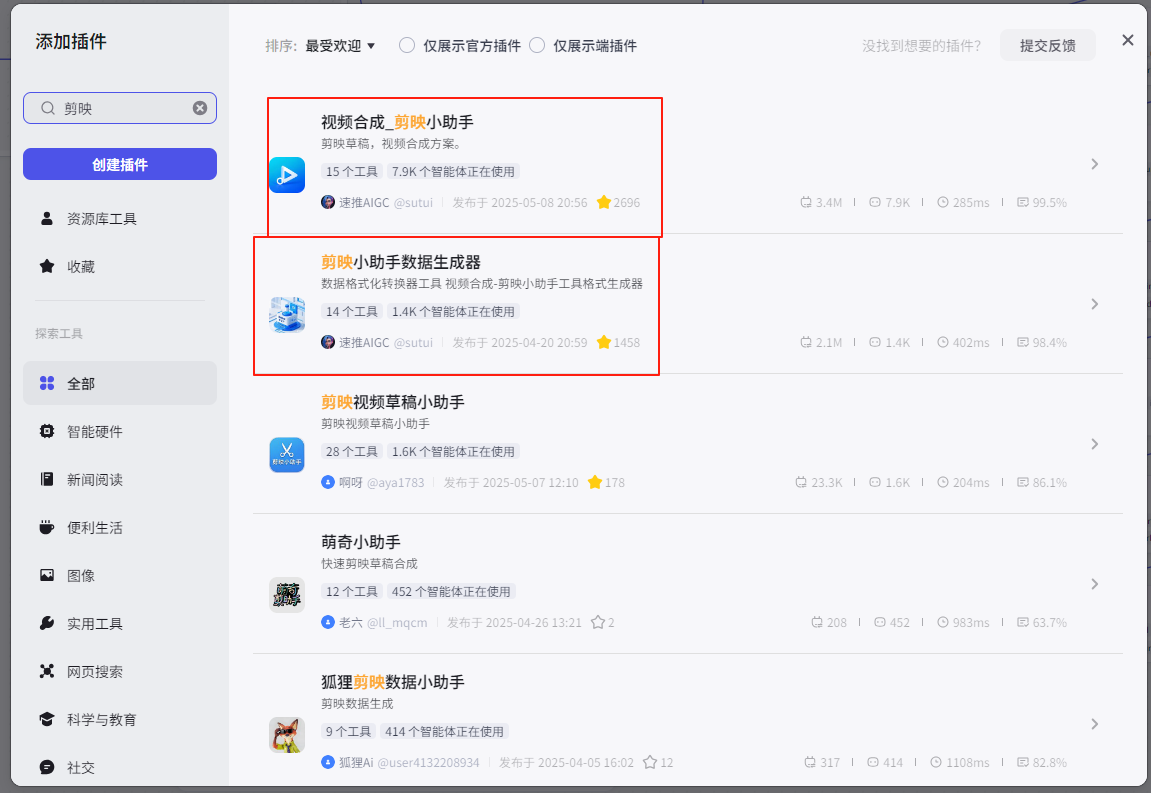Image resolution: width=1151 pixels, height=793 pixels.
Task: Favorite 狐狸剪映数据小助手 via empty star
Action: point(650,762)
